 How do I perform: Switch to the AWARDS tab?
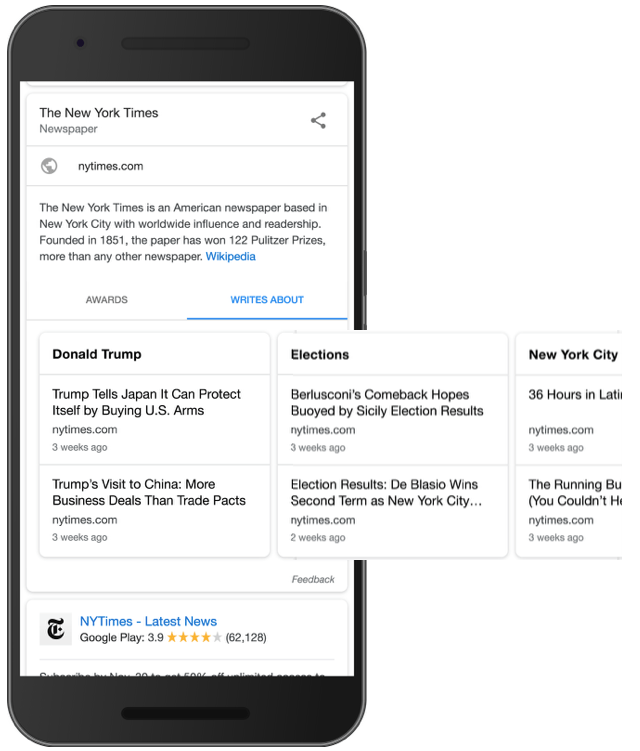coord(106,300)
